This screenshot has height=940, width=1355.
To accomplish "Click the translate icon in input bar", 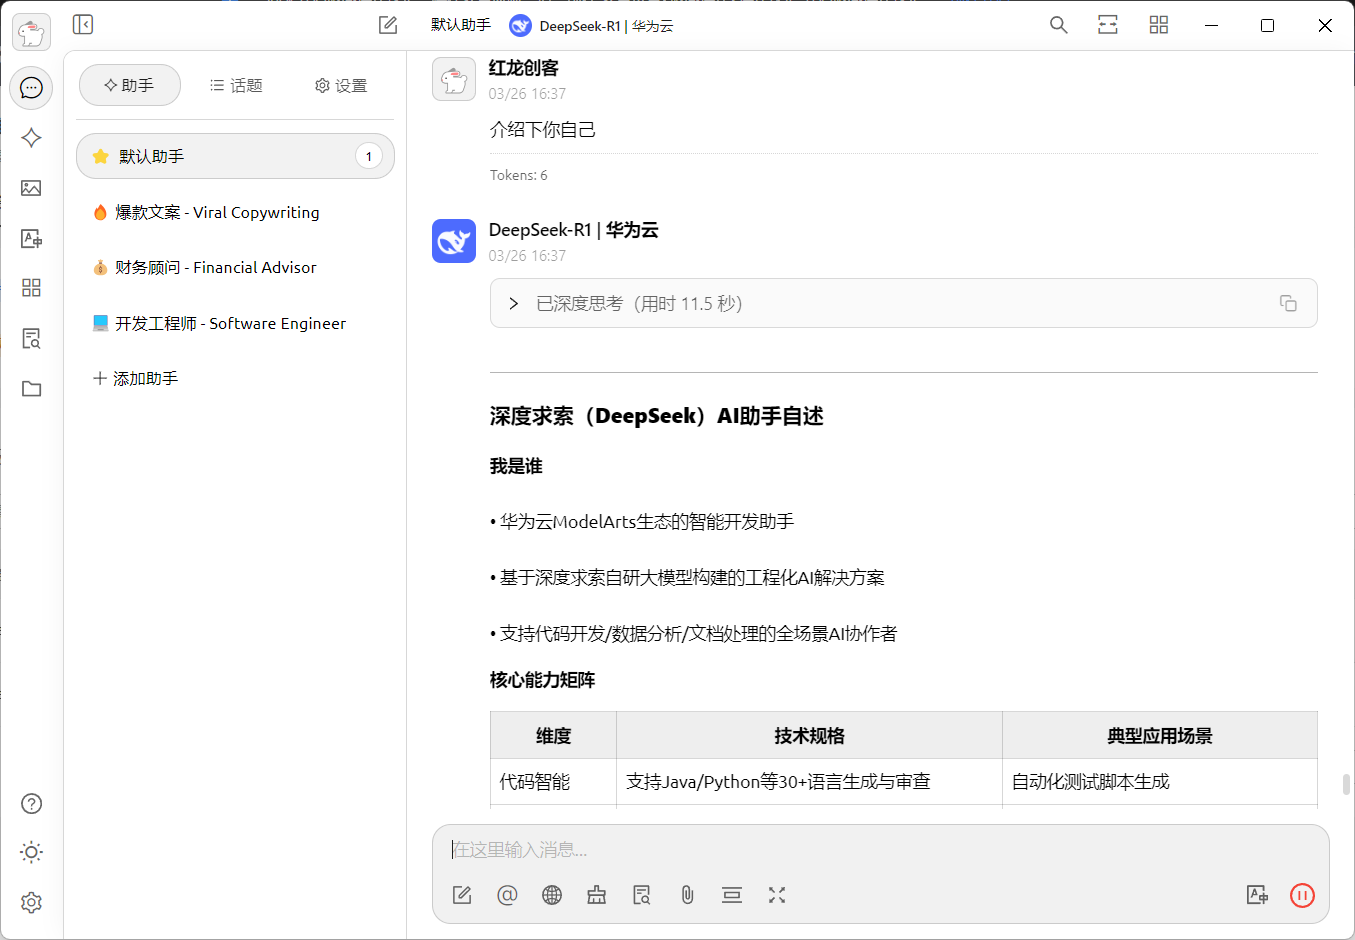I will point(1257,895).
